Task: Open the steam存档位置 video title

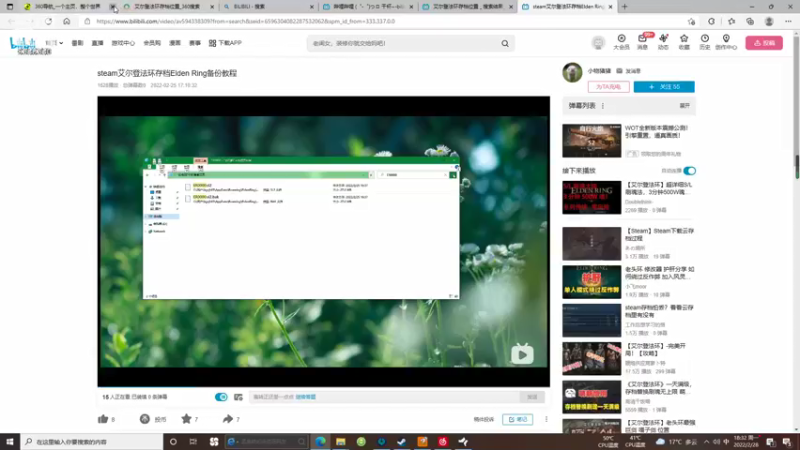Action: [659, 311]
